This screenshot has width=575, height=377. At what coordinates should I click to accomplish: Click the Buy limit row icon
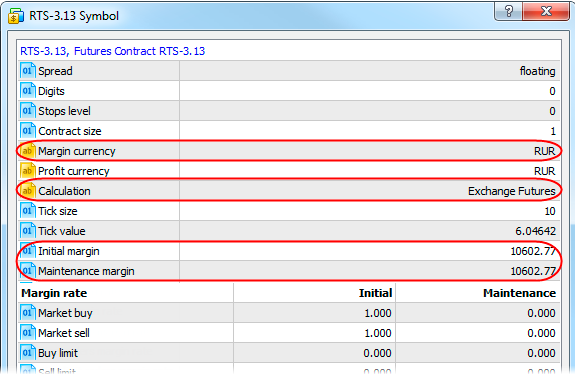click(28, 353)
